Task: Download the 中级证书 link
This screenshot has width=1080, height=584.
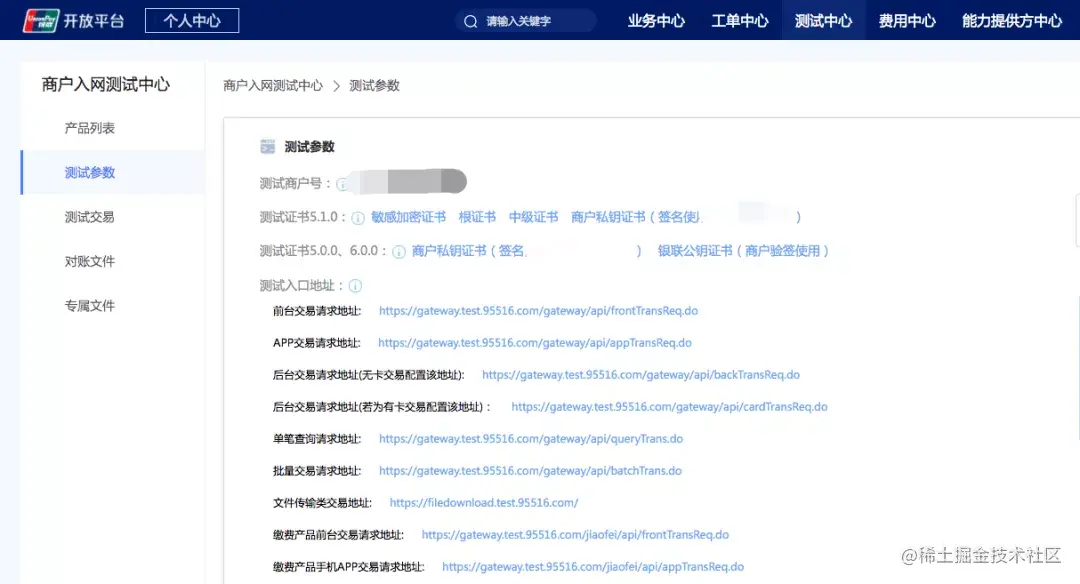Action: [x=533, y=217]
